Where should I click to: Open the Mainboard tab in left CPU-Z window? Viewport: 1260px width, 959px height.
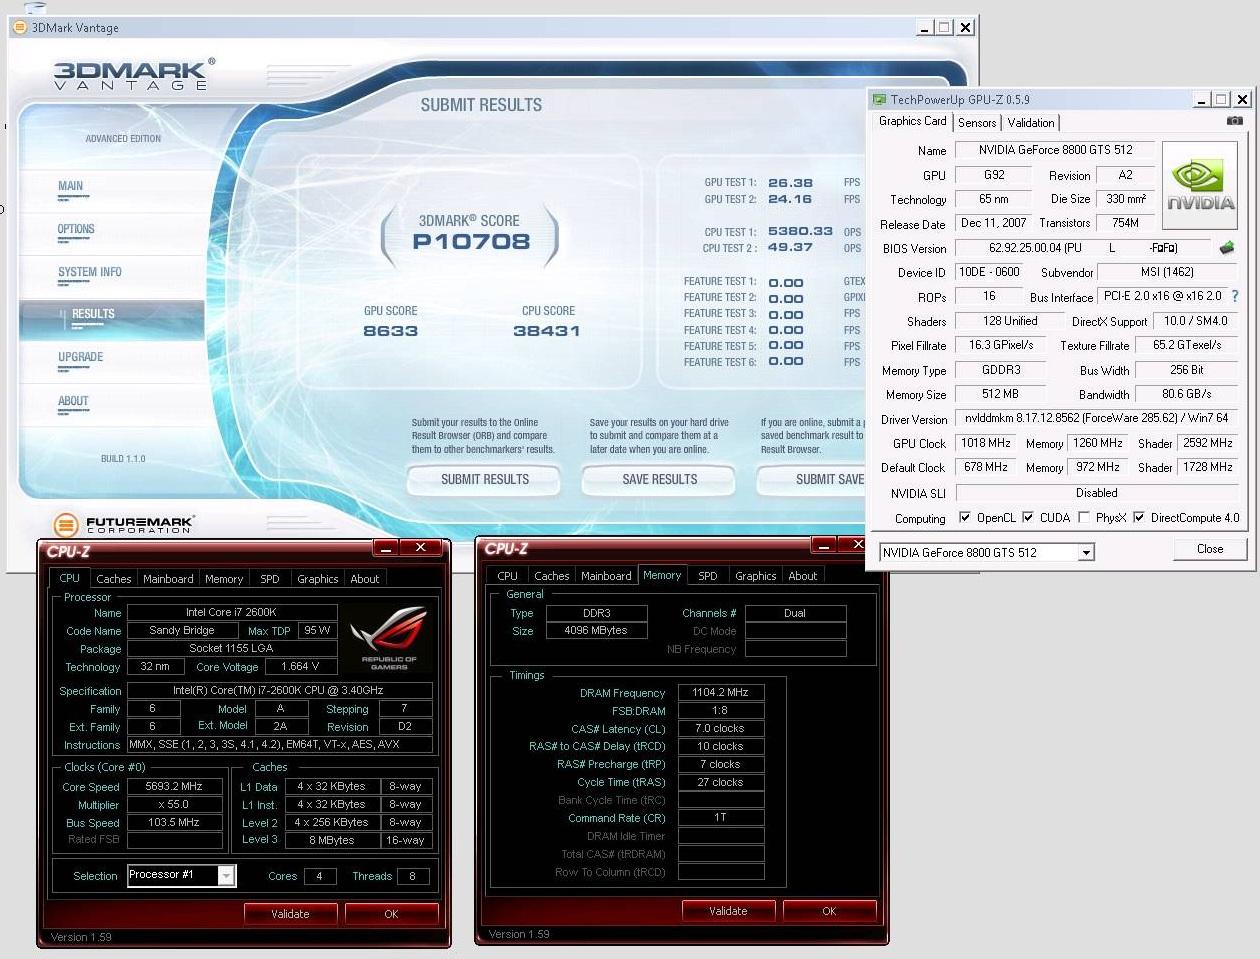[x=168, y=578]
